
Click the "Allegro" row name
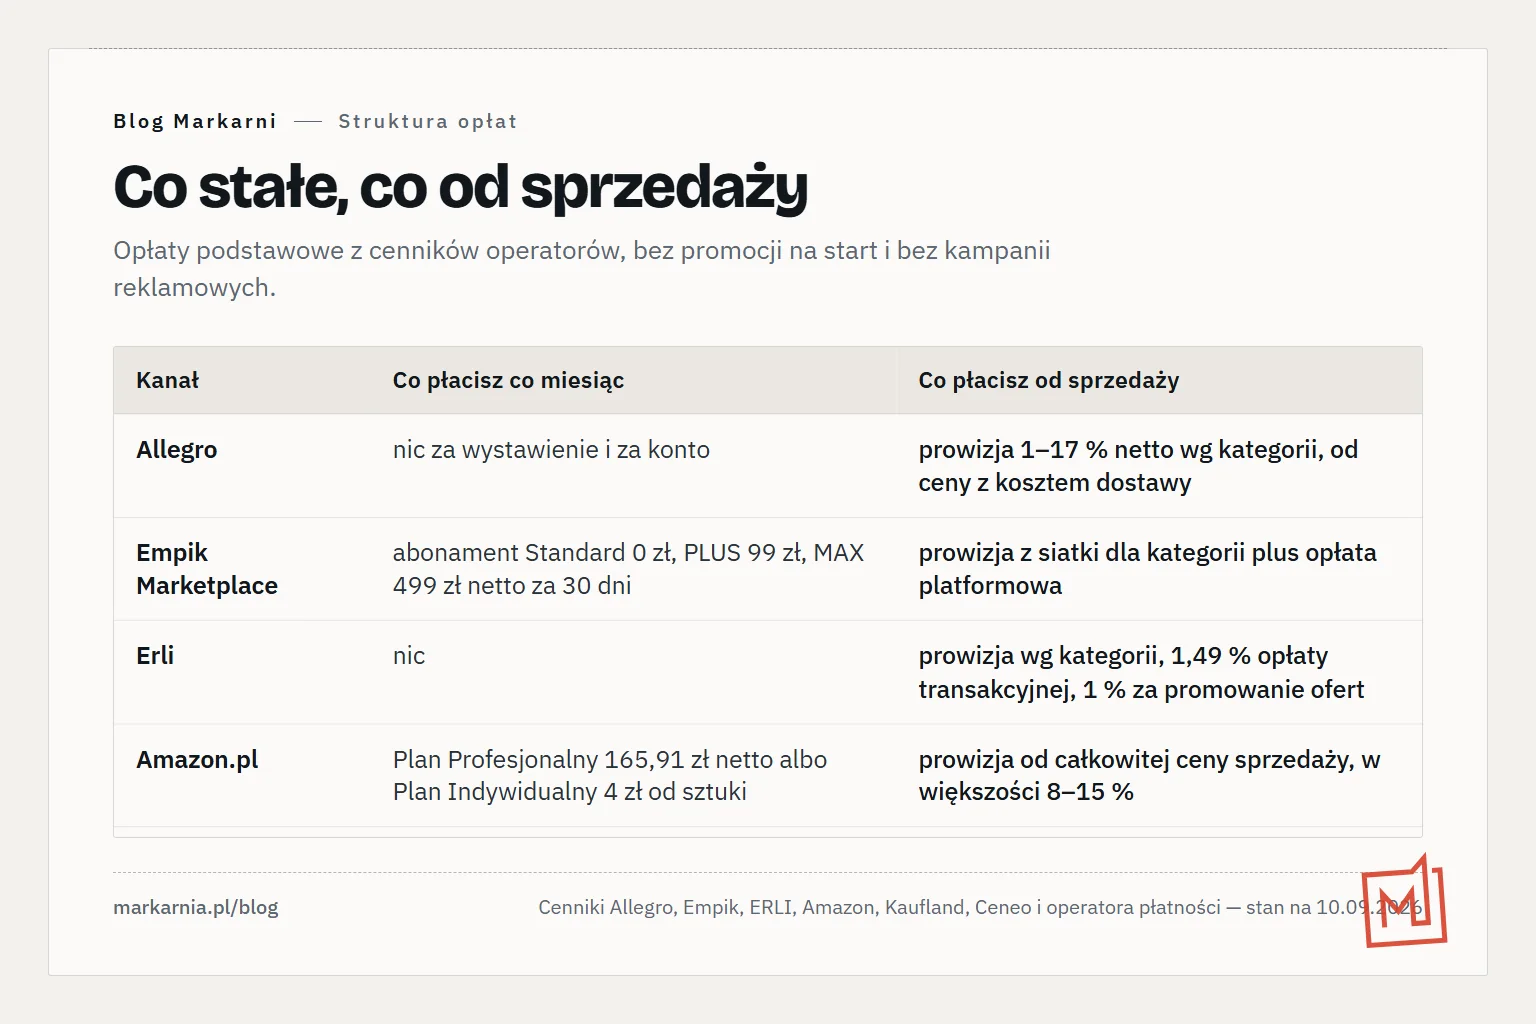click(x=177, y=450)
